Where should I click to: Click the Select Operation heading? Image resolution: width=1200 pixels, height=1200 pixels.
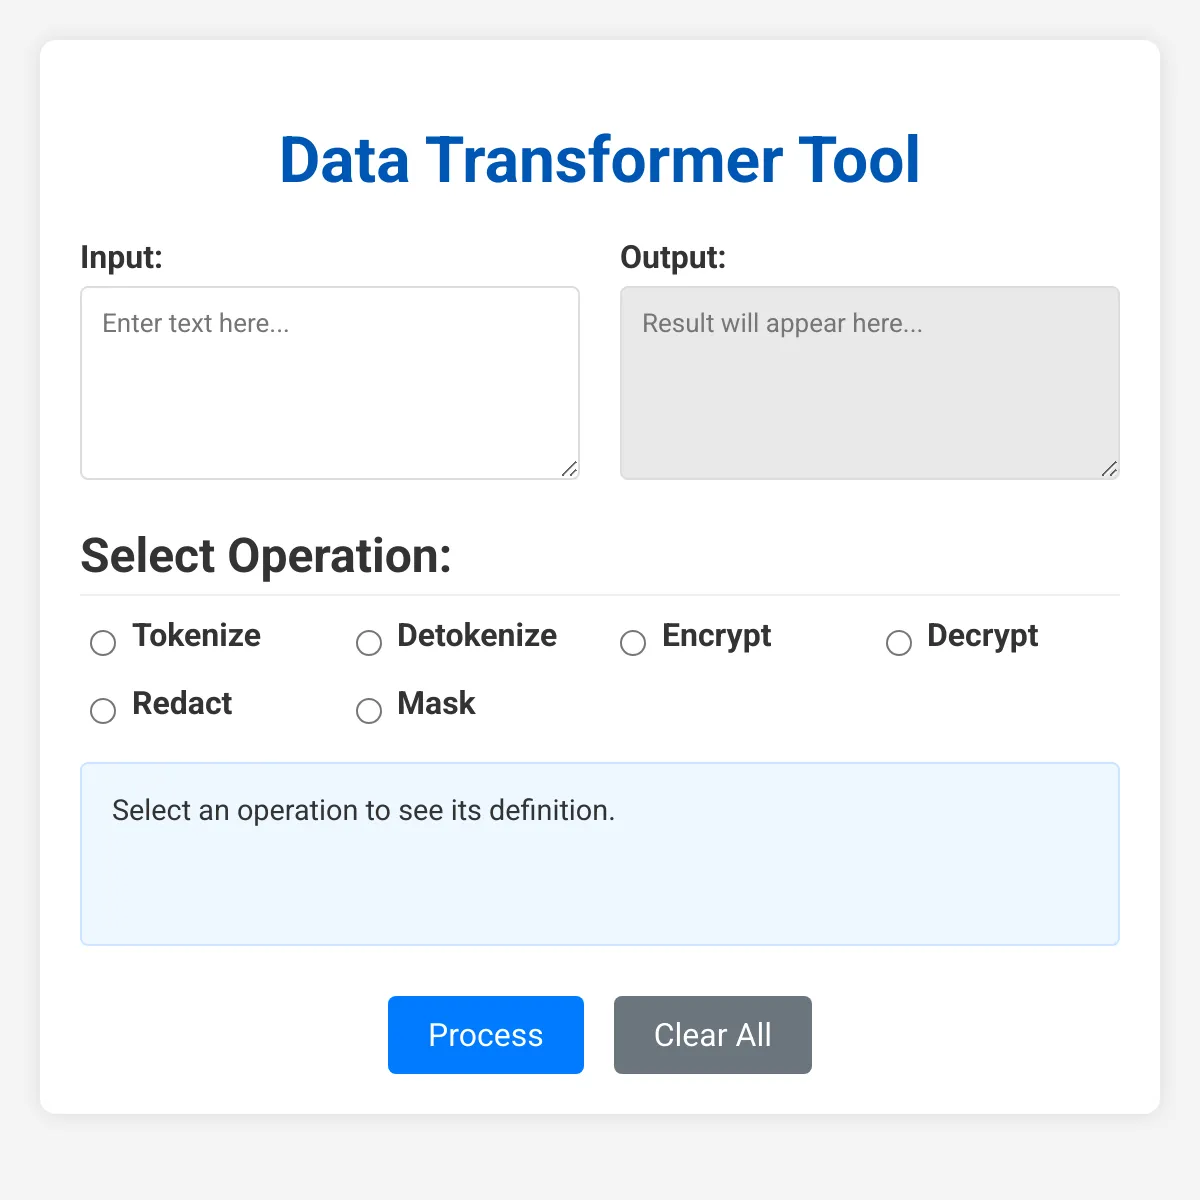pos(266,556)
